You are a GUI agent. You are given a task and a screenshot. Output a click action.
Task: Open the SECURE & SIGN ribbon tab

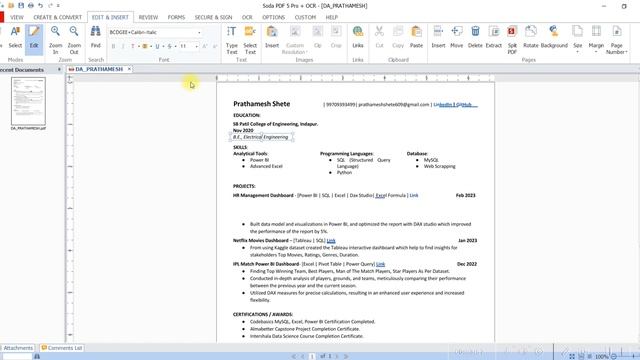[213, 17]
